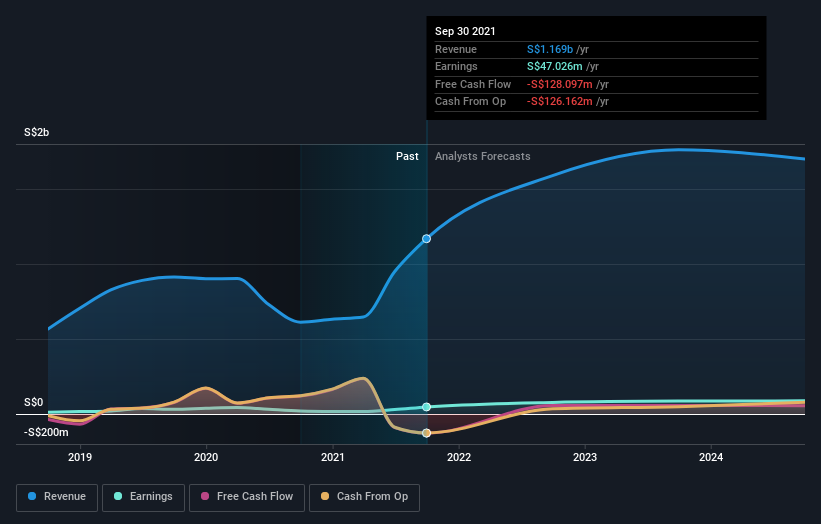Click the Past label on the chart

(x=407, y=157)
